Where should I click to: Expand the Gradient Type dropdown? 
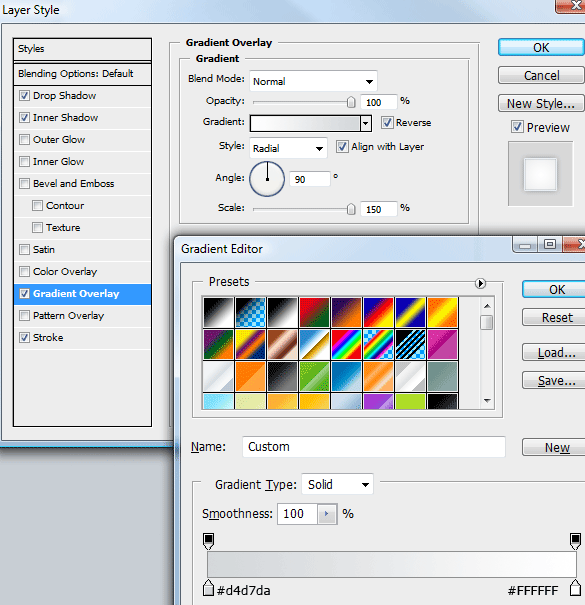337,484
